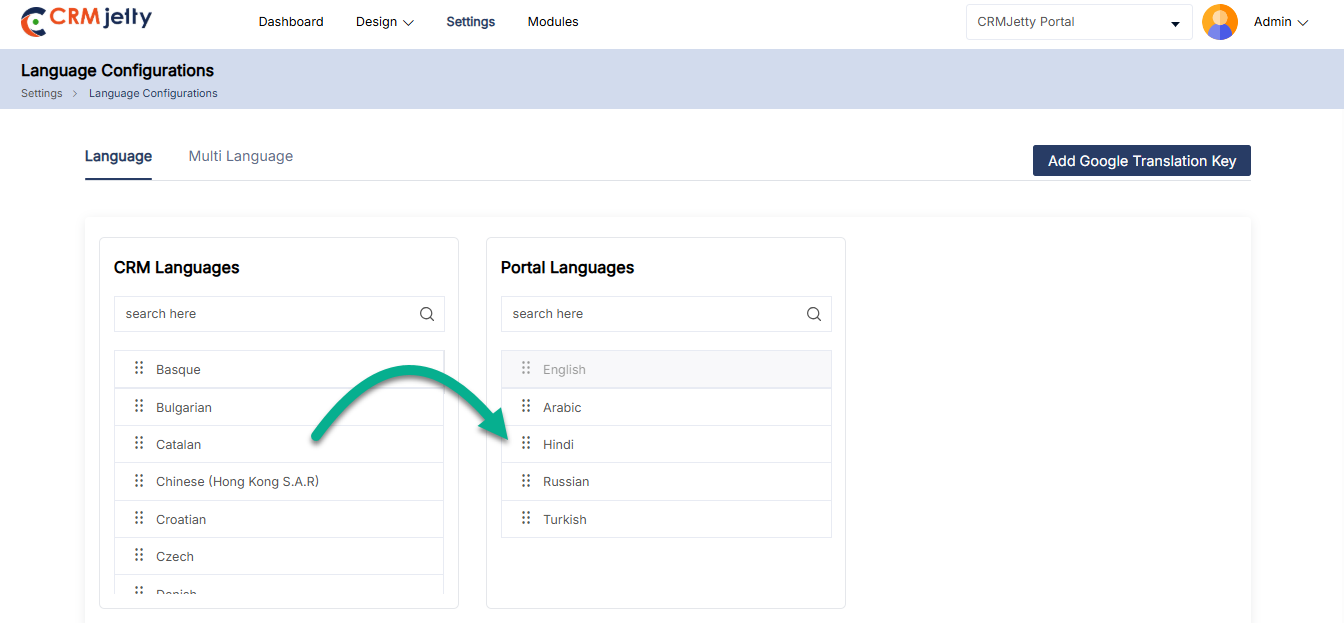Click the drag handle beside Hindi

point(526,444)
